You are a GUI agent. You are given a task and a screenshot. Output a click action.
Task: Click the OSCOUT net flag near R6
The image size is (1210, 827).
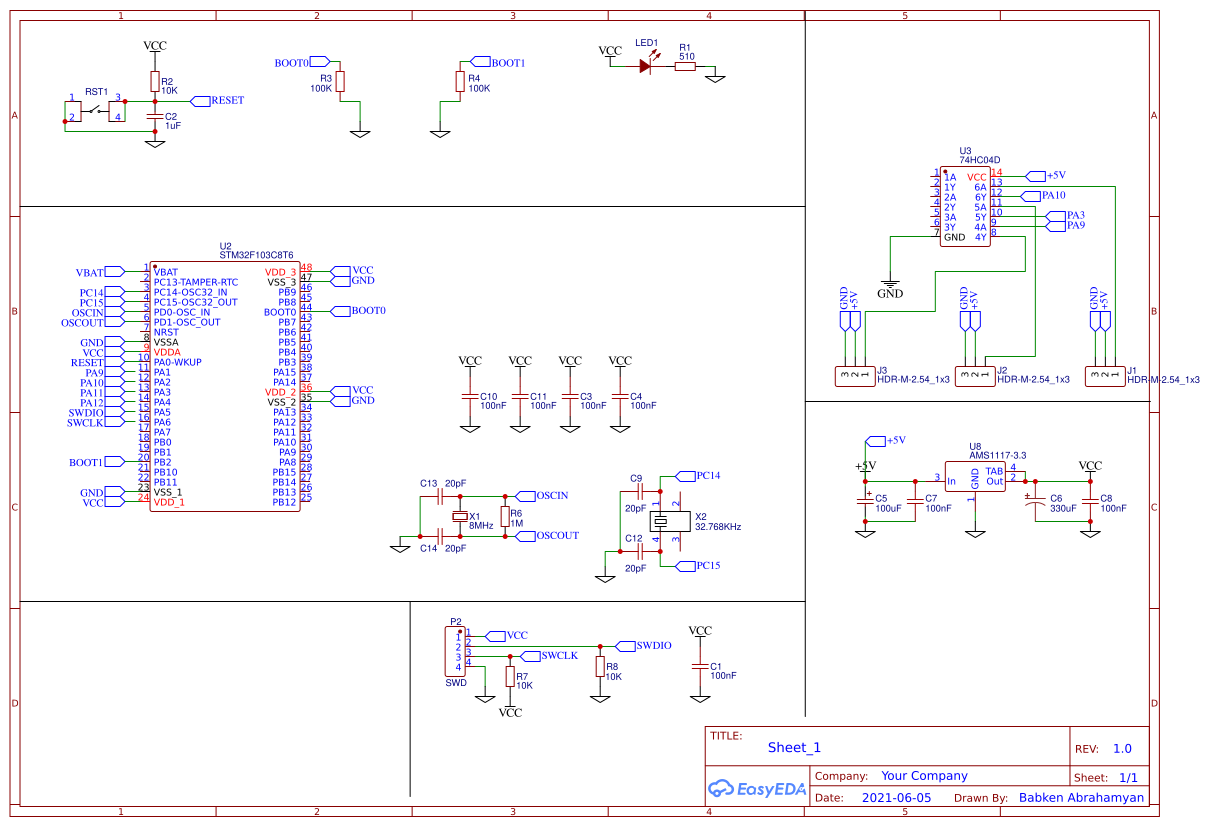click(549, 536)
